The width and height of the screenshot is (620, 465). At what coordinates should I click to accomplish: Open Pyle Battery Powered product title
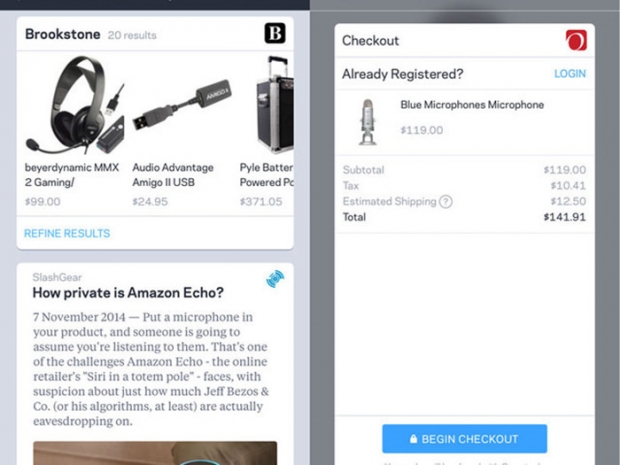pos(266,175)
